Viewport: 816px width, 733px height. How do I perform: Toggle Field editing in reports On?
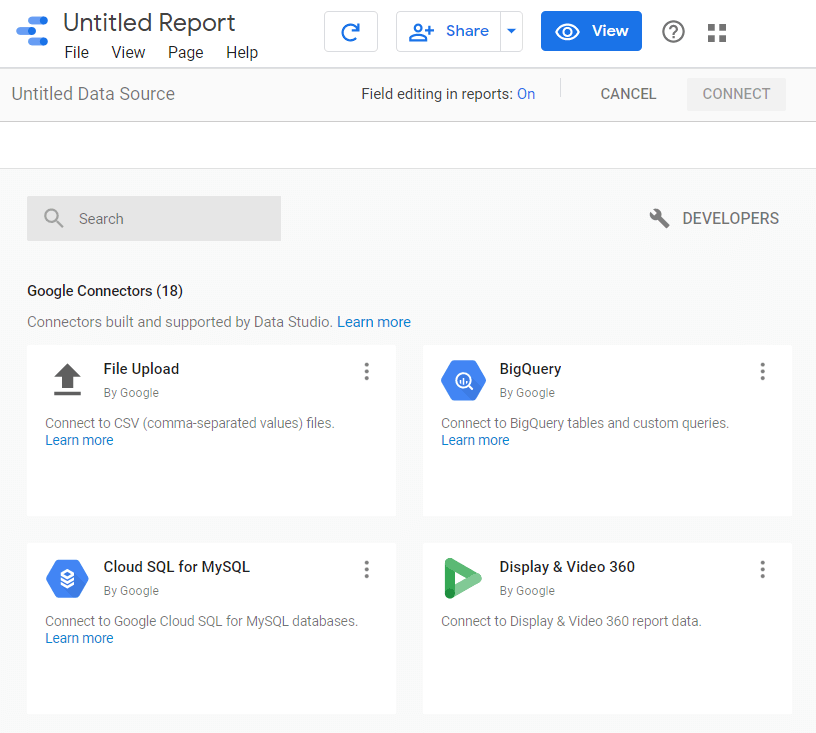tap(526, 94)
